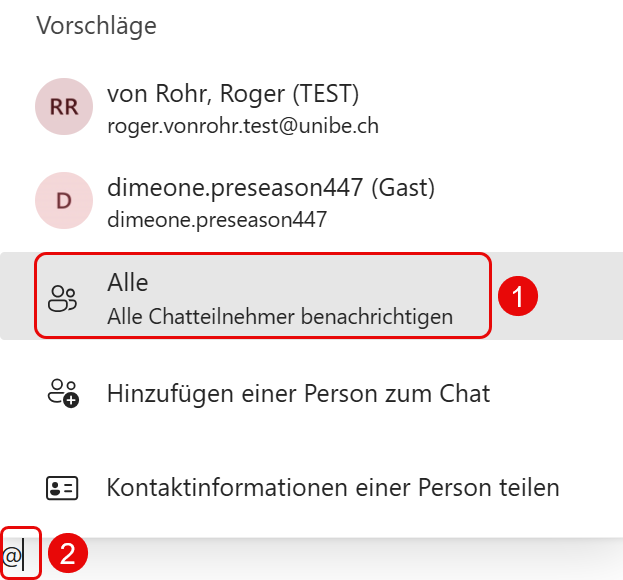623x580 pixels.
Task: Click the Alle group people icon
Action: 62,298
